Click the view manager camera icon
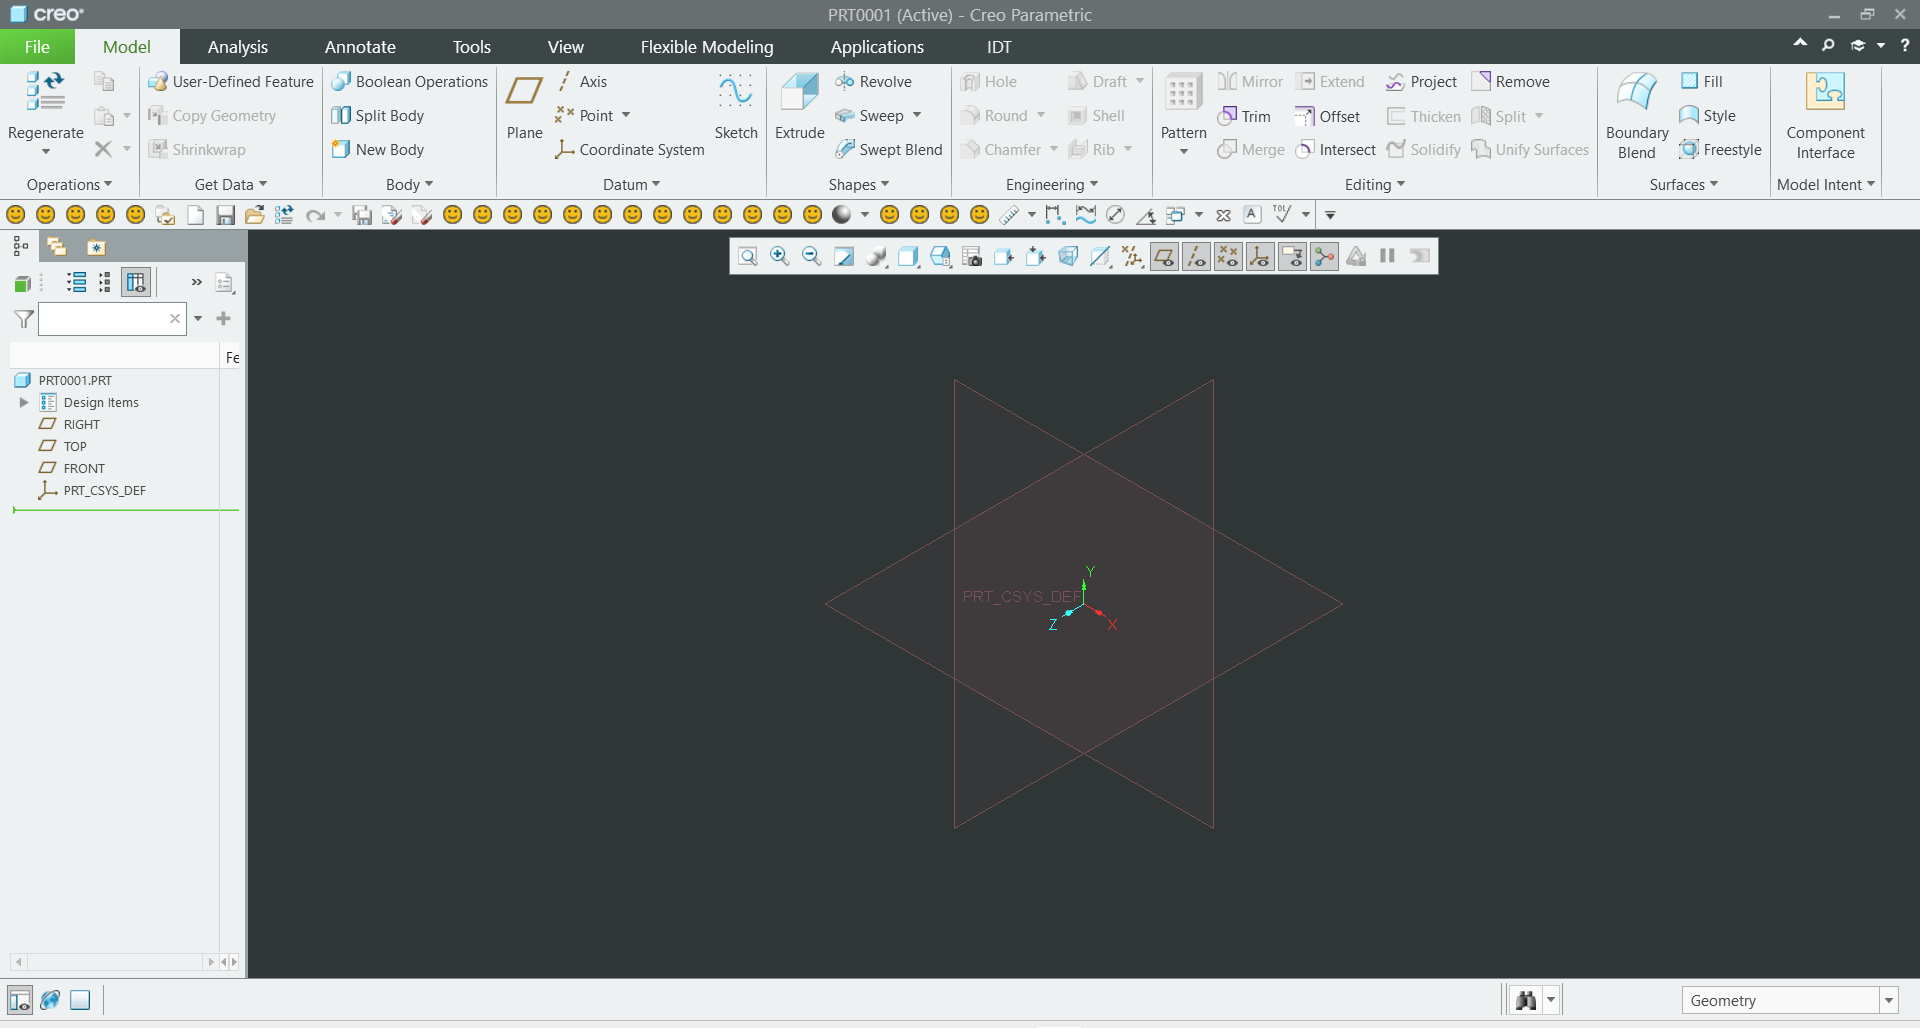The height and width of the screenshot is (1028, 1920). click(x=972, y=257)
